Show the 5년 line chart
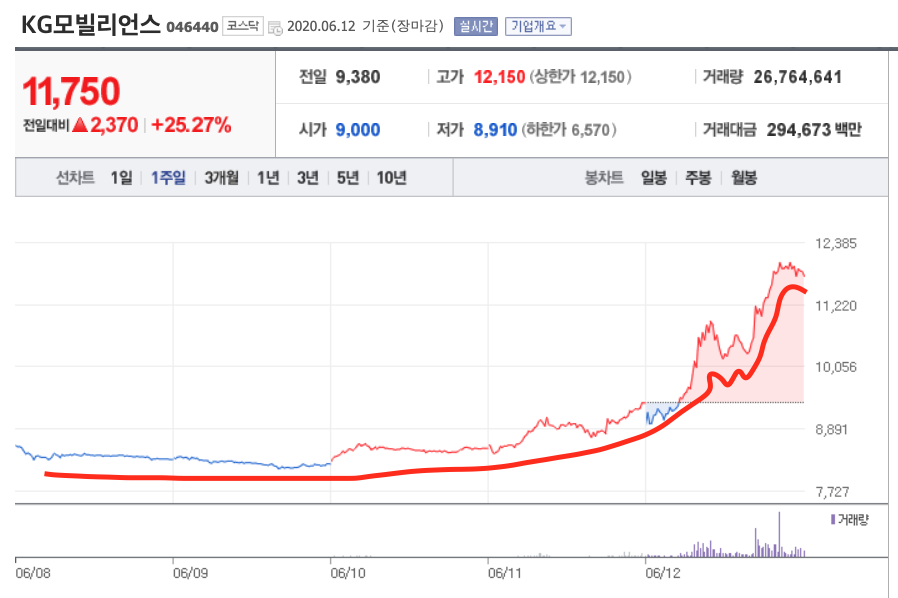This screenshot has width=898, height=598. tap(348, 178)
